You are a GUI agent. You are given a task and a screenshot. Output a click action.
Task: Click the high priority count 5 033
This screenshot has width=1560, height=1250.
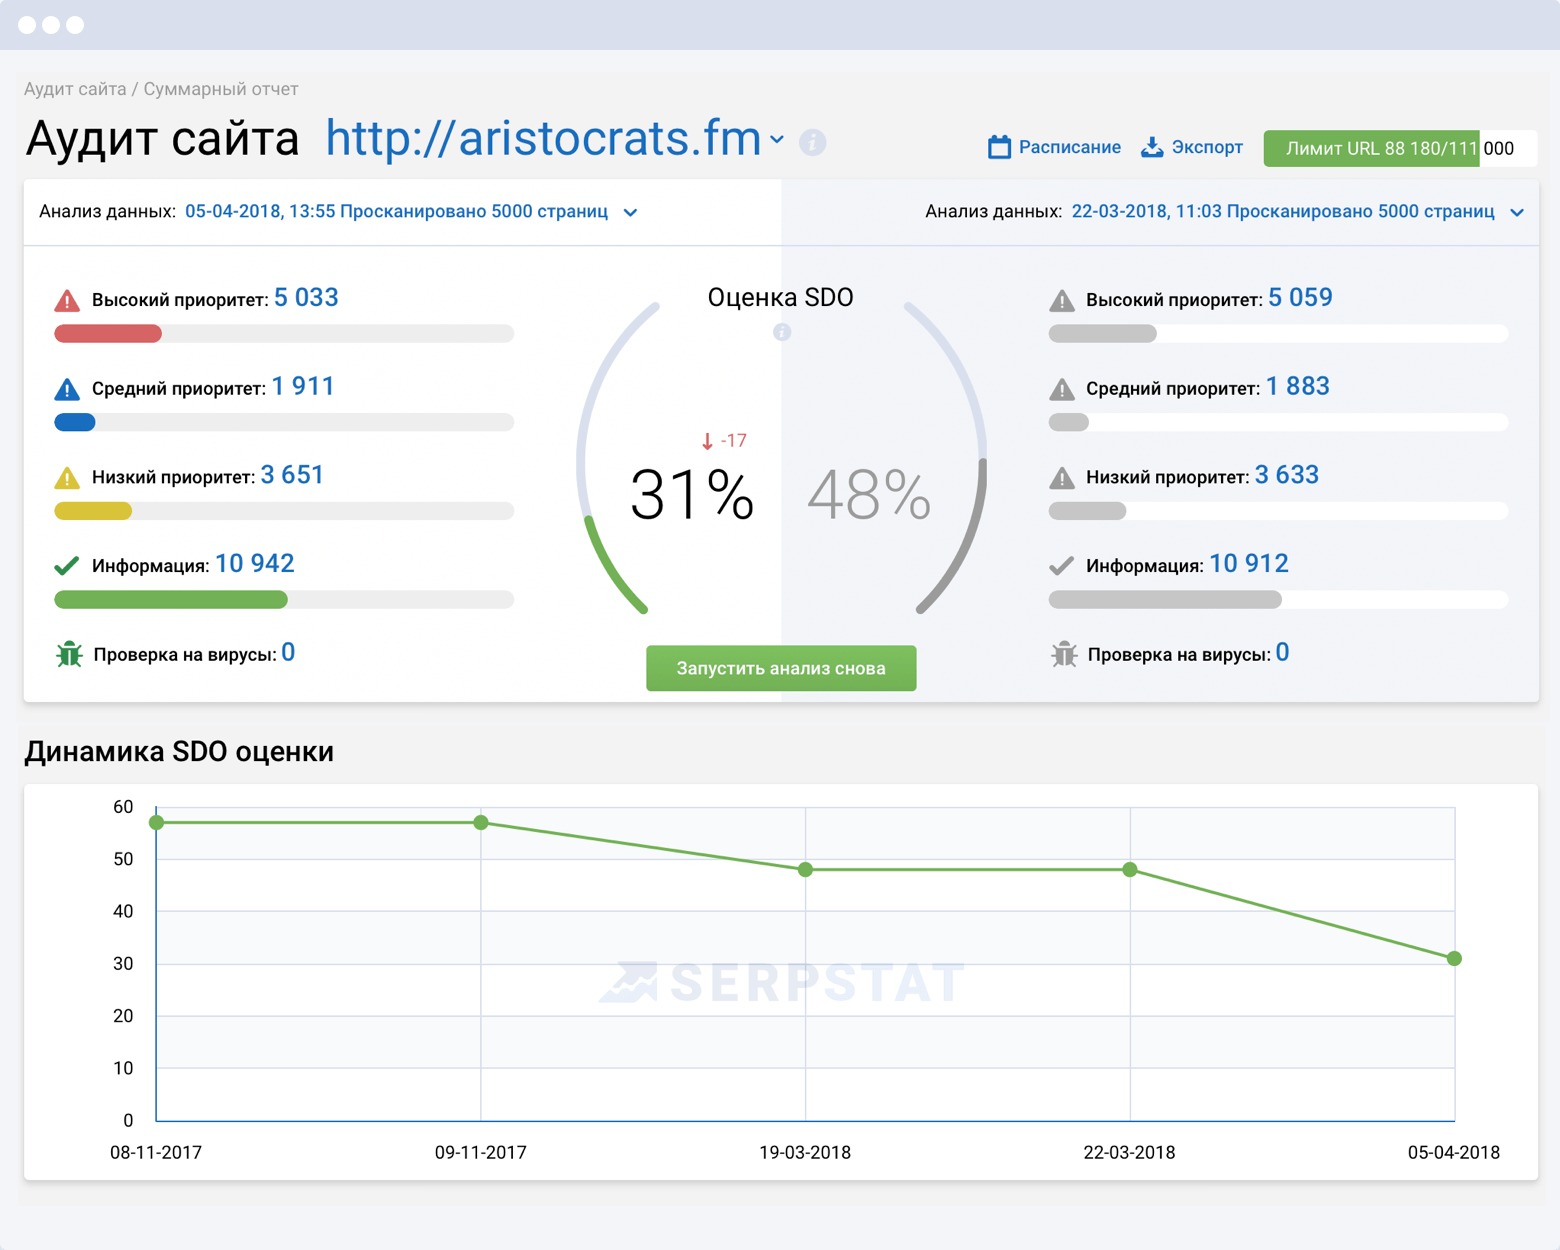point(306,298)
